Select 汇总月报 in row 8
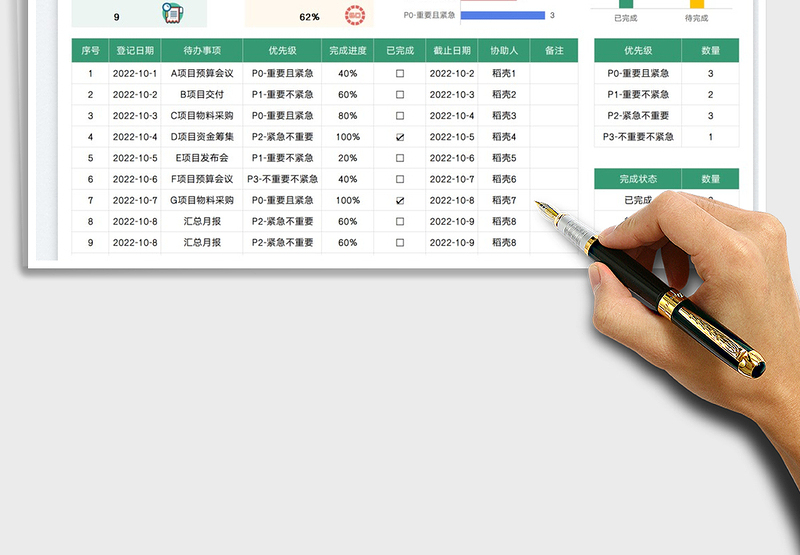Screen dimensions: 800x555 pos(202,222)
